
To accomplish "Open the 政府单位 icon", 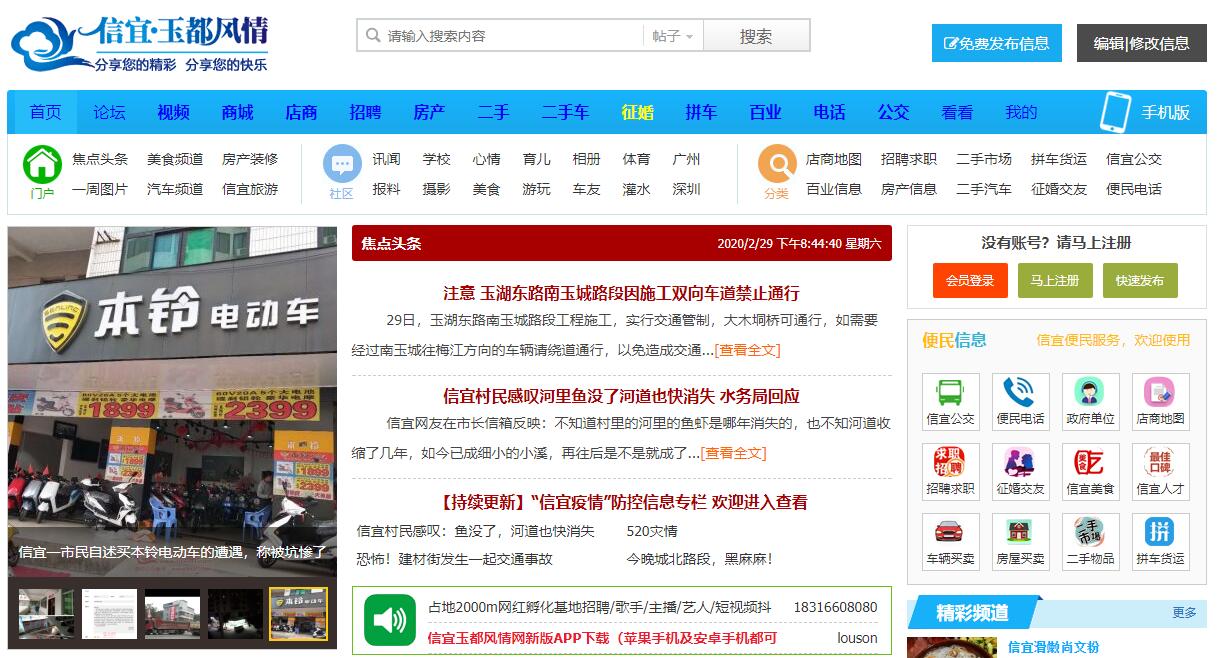I will [1090, 392].
